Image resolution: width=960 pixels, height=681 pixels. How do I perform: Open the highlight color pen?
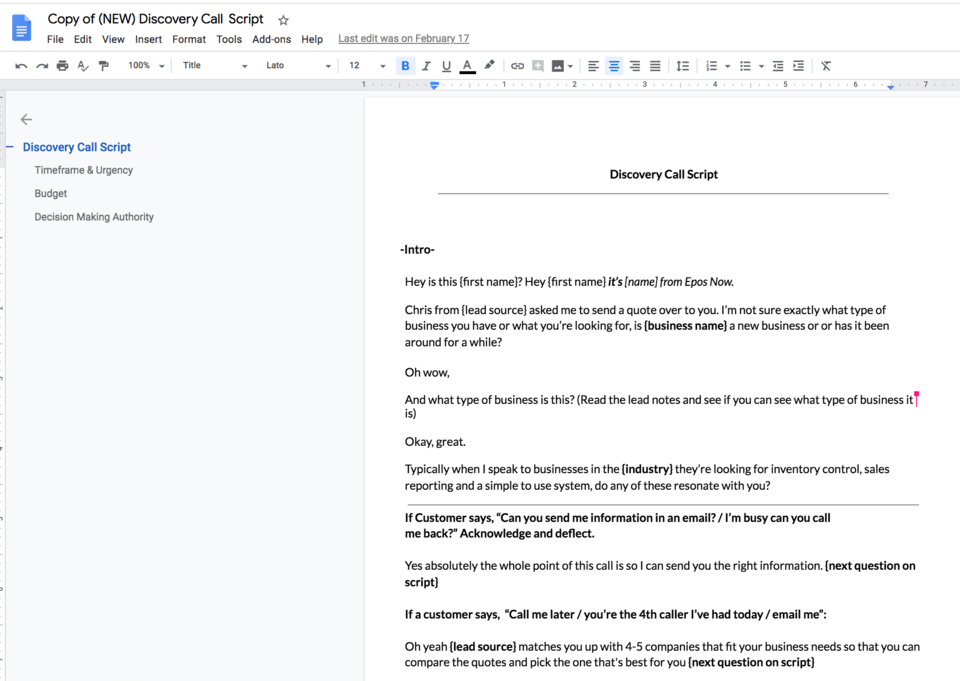coord(489,65)
